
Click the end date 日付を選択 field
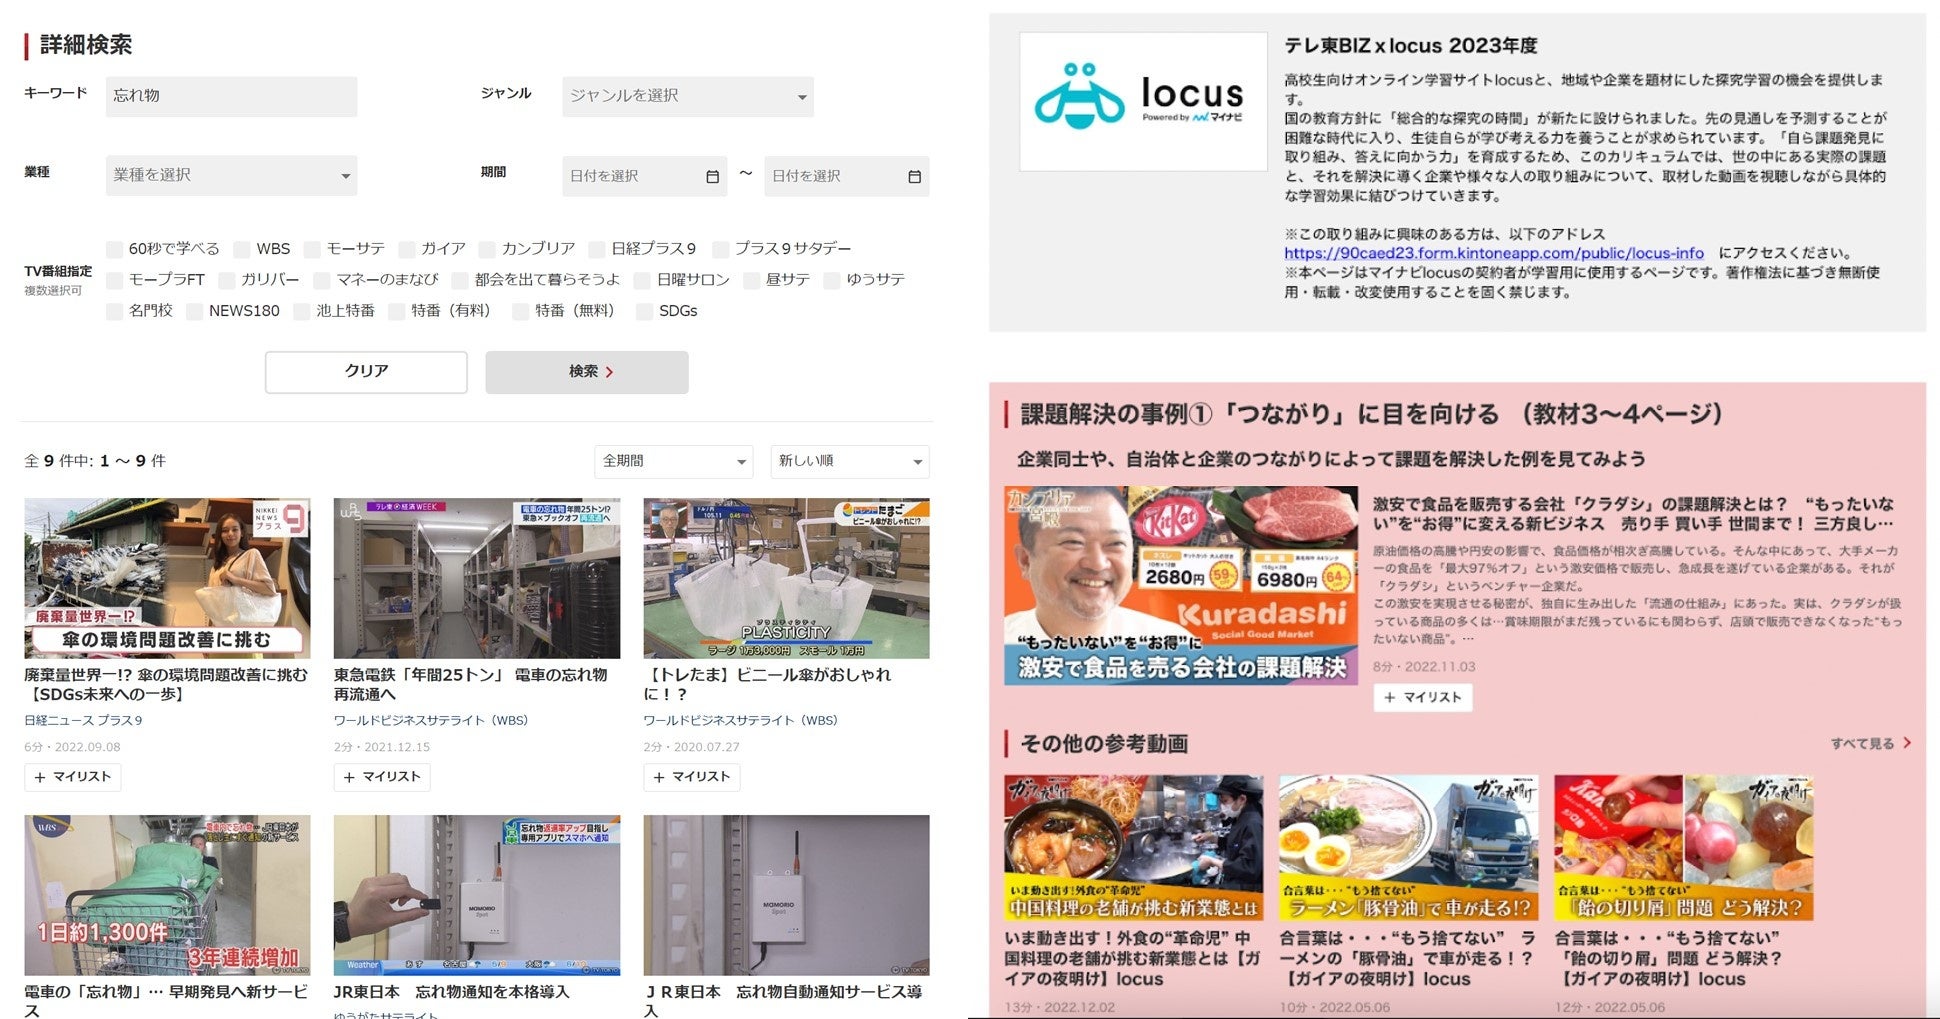coord(847,176)
